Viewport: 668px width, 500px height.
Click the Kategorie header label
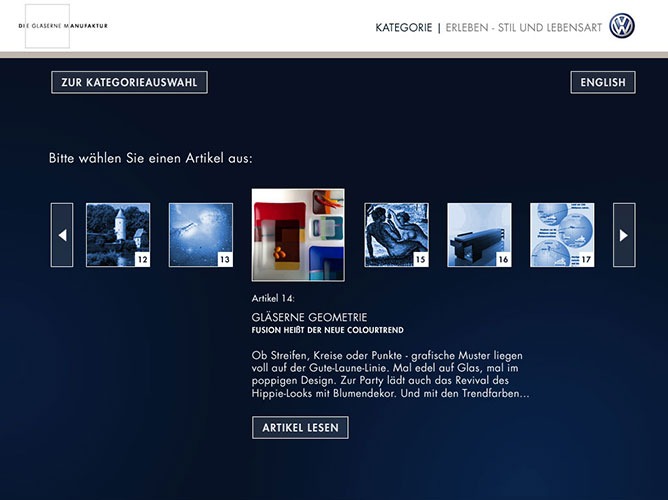pyautogui.click(x=403, y=28)
